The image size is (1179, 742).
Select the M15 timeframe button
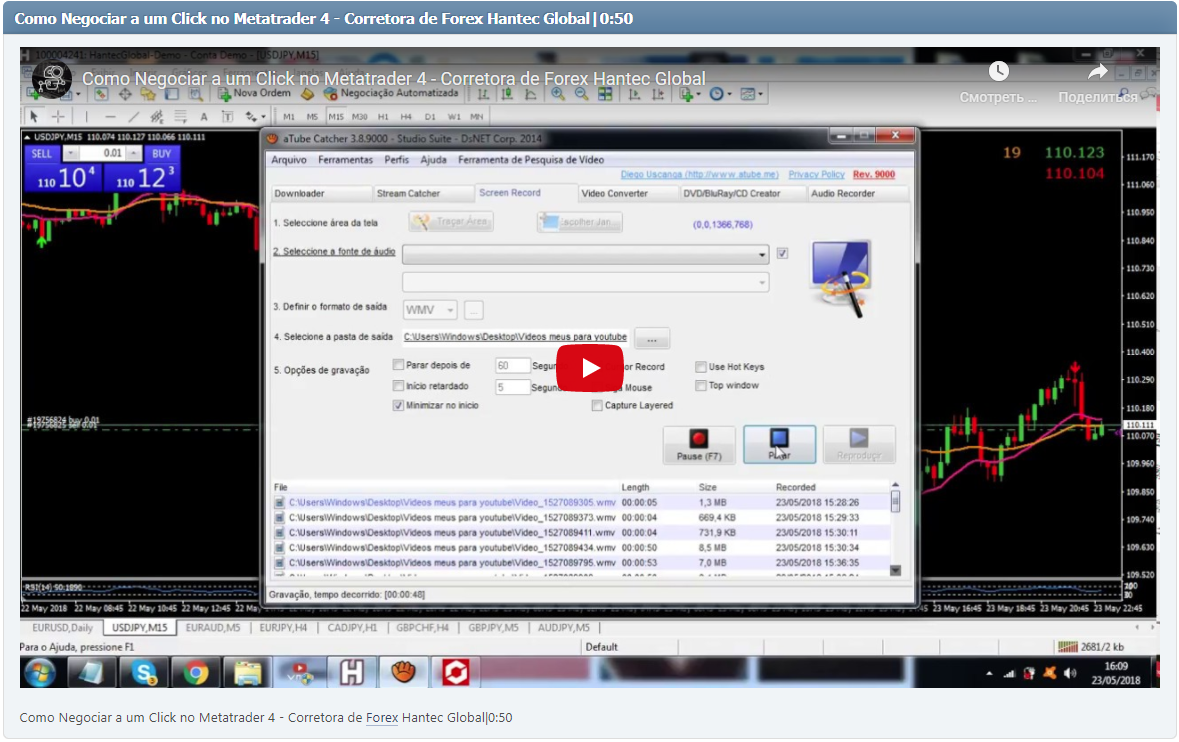[336, 115]
